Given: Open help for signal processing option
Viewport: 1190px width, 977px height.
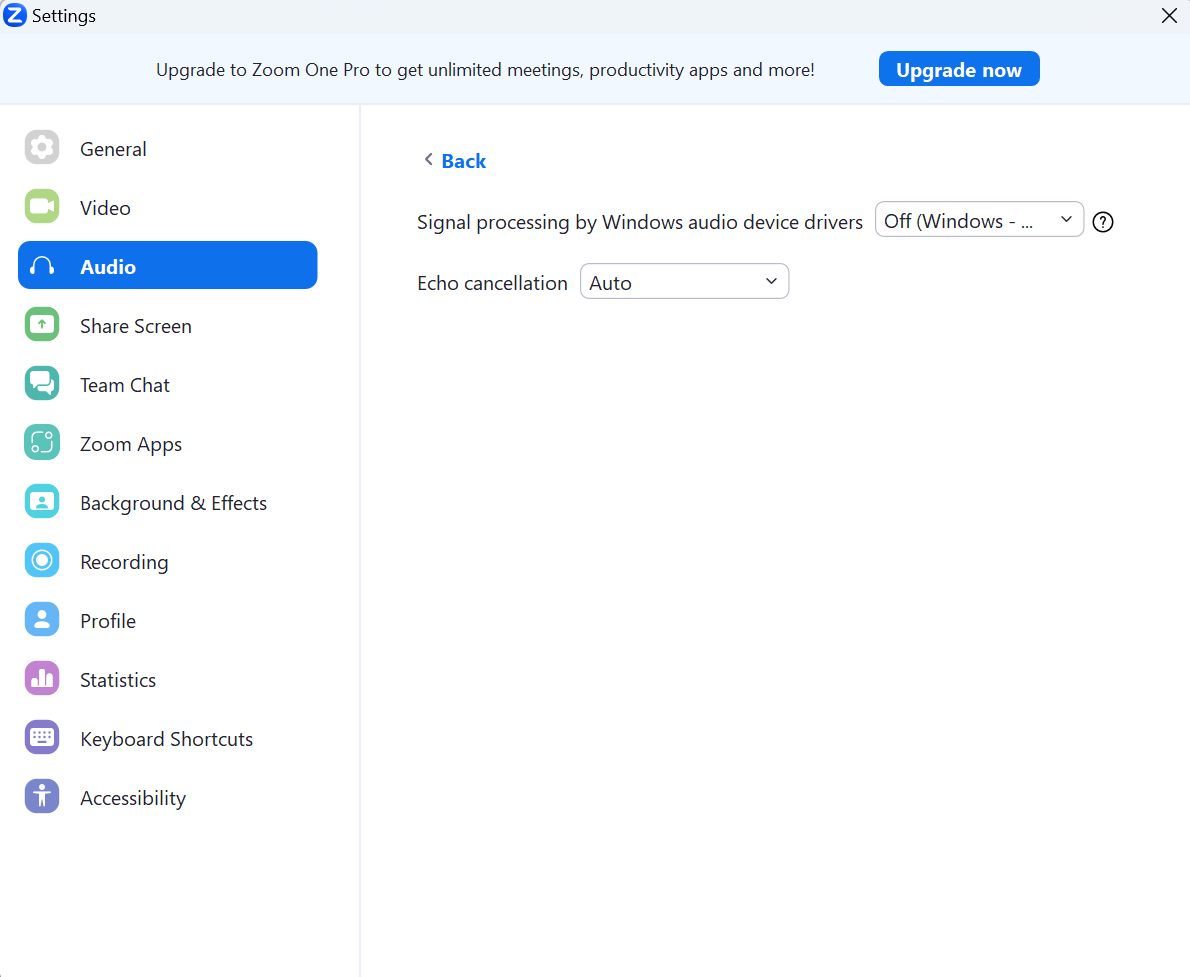Looking at the screenshot, I should pyautogui.click(x=1103, y=222).
